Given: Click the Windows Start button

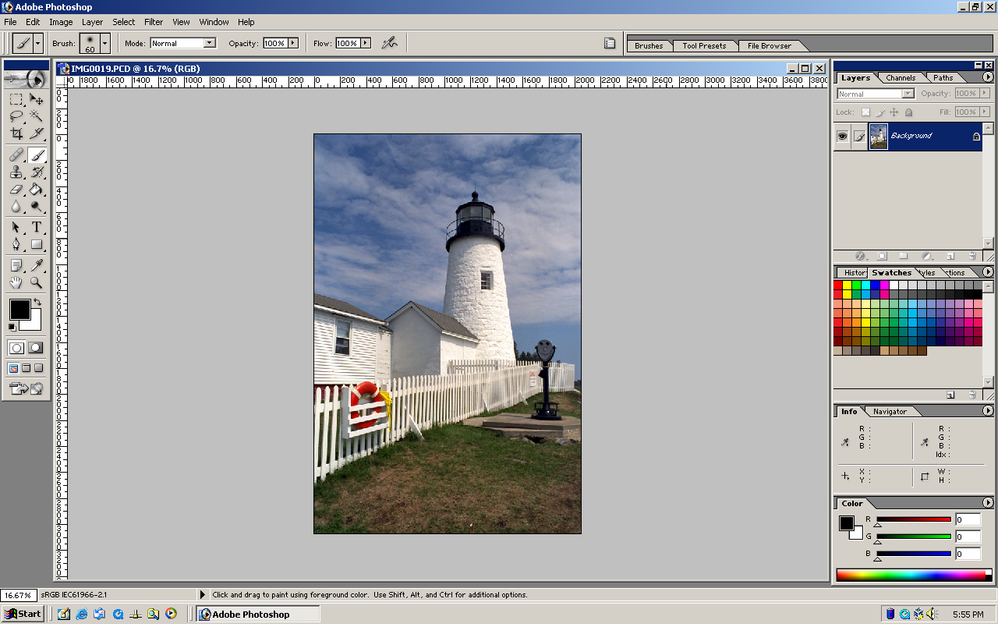Looking at the screenshot, I should 22,614.
